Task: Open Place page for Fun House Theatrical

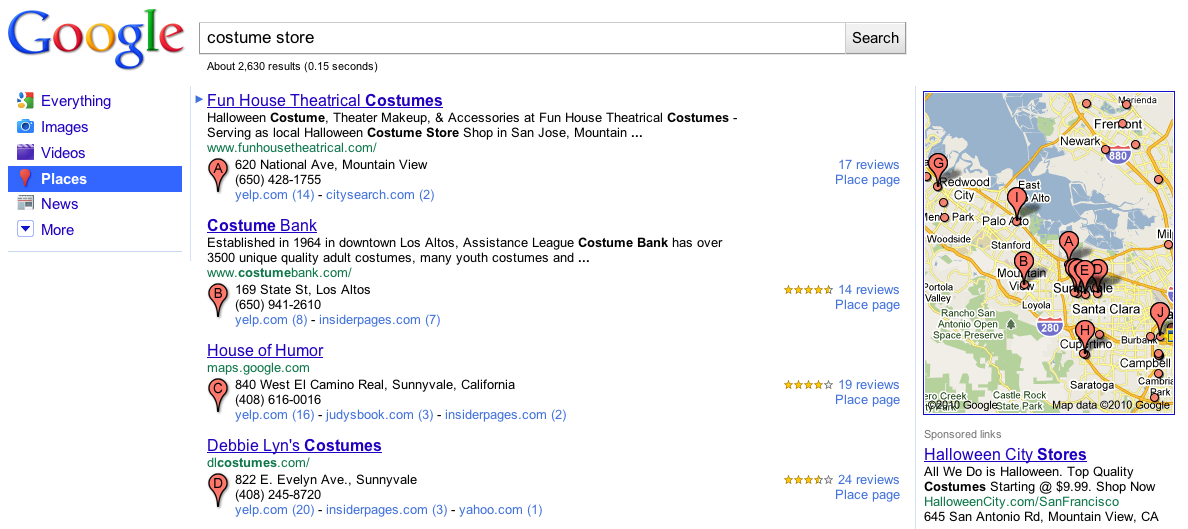Action: [867, 180]
